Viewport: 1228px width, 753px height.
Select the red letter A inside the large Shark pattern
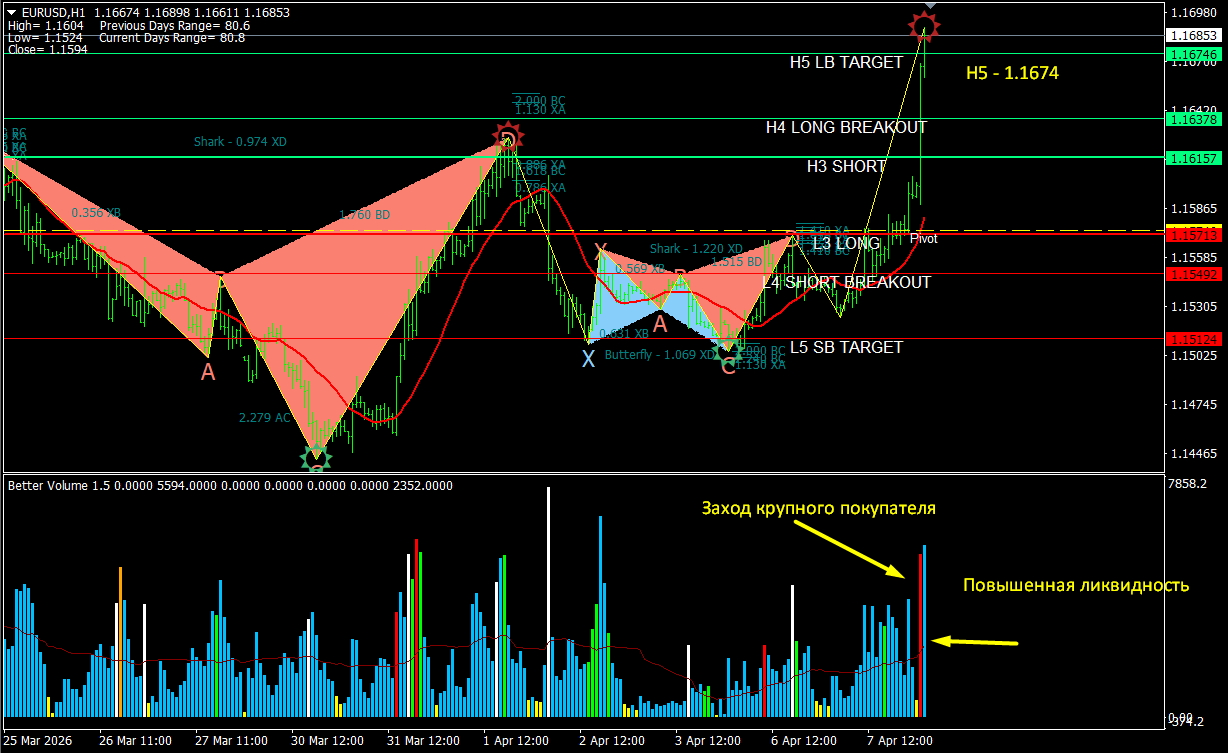click(x=207, y=372)
